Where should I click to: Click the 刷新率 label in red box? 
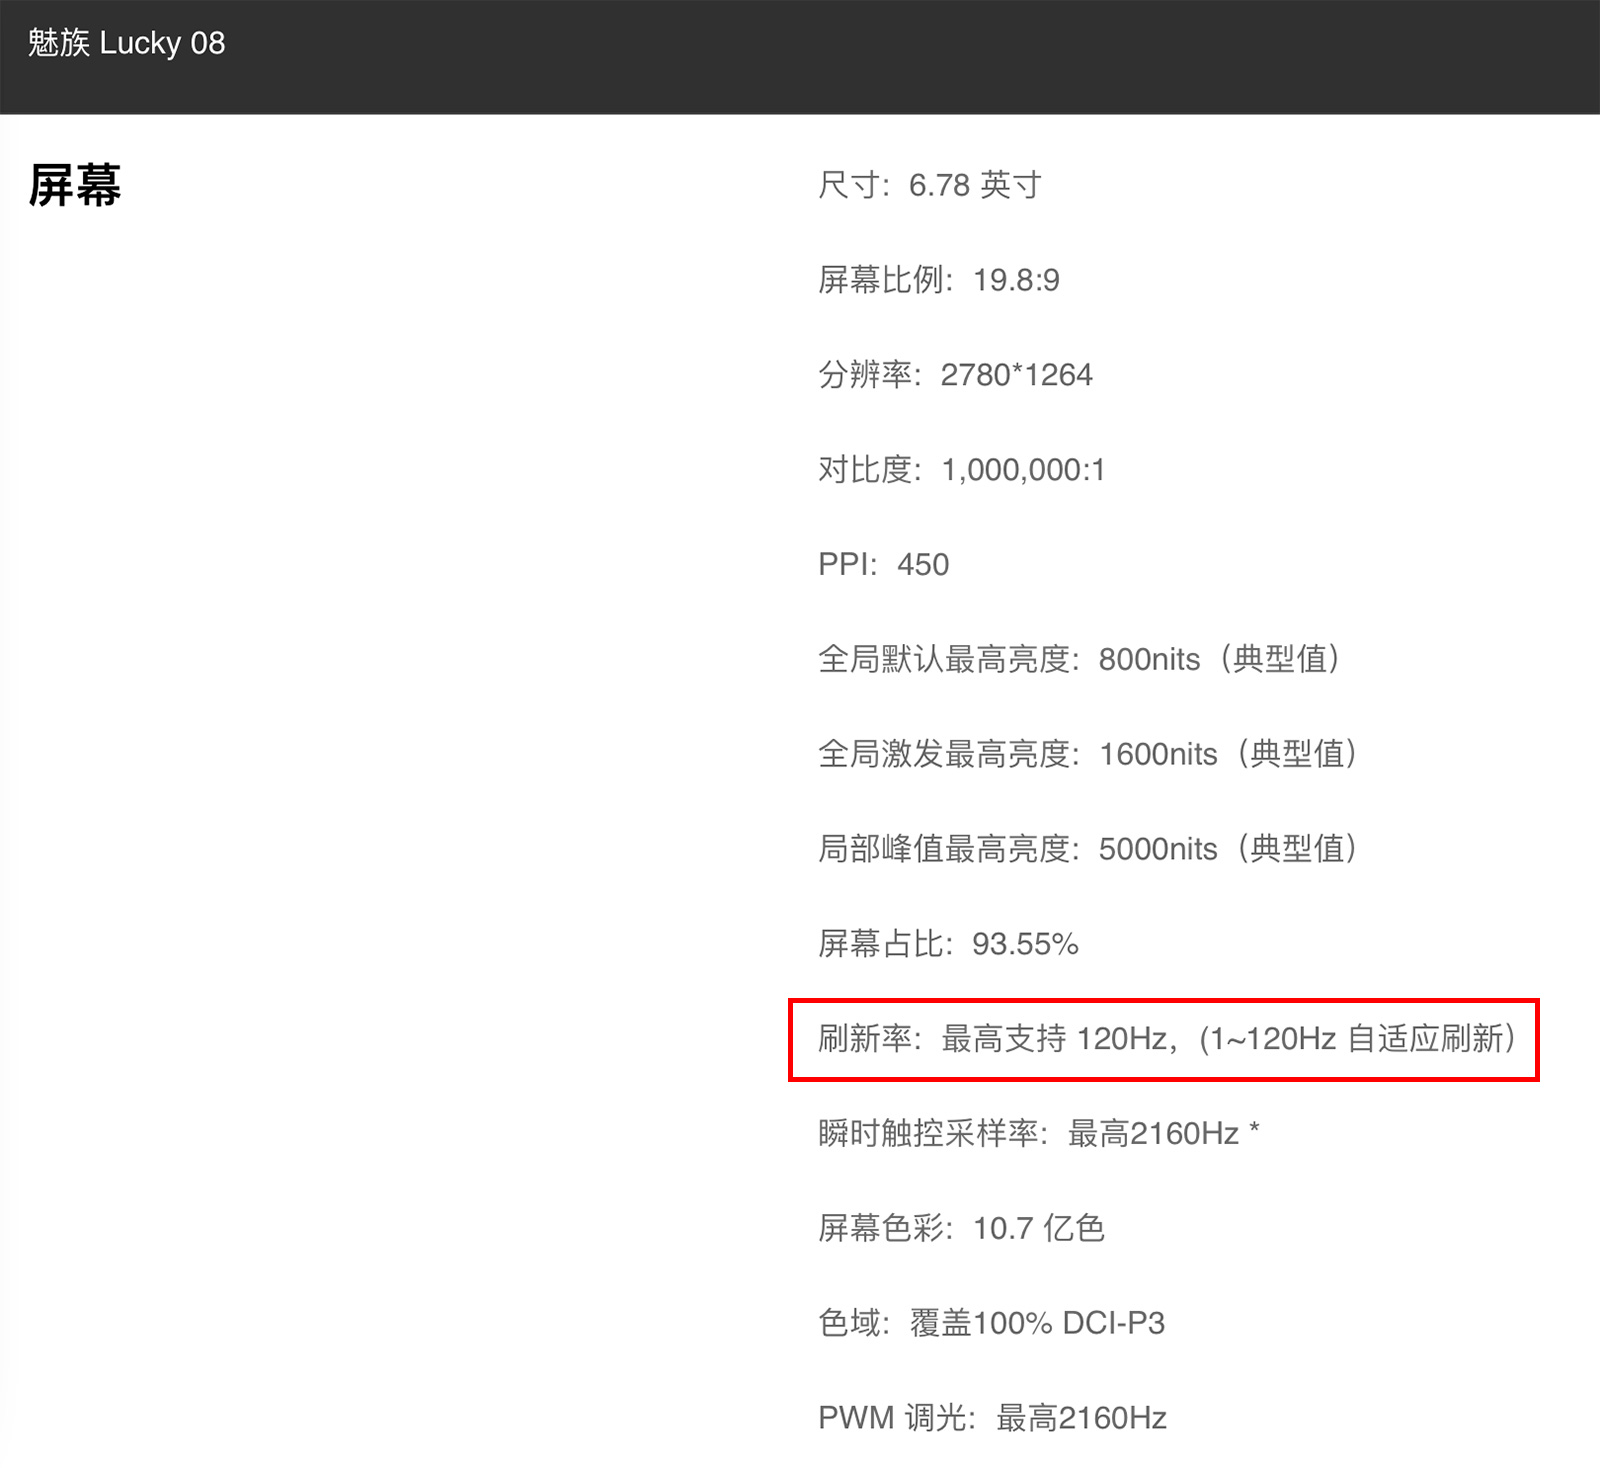pos(864,1039)
